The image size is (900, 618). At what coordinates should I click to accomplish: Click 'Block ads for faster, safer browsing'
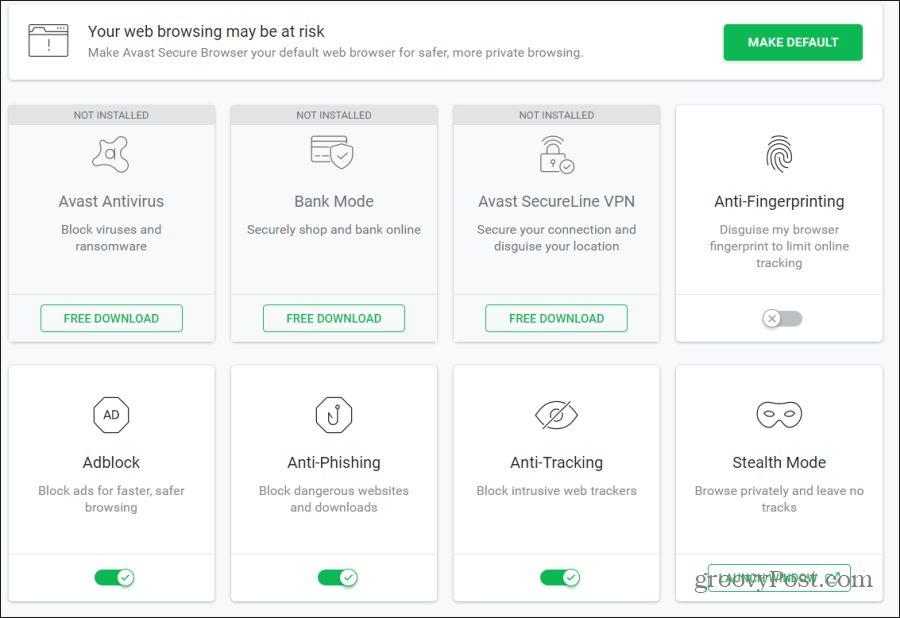(x=111, y=499)
